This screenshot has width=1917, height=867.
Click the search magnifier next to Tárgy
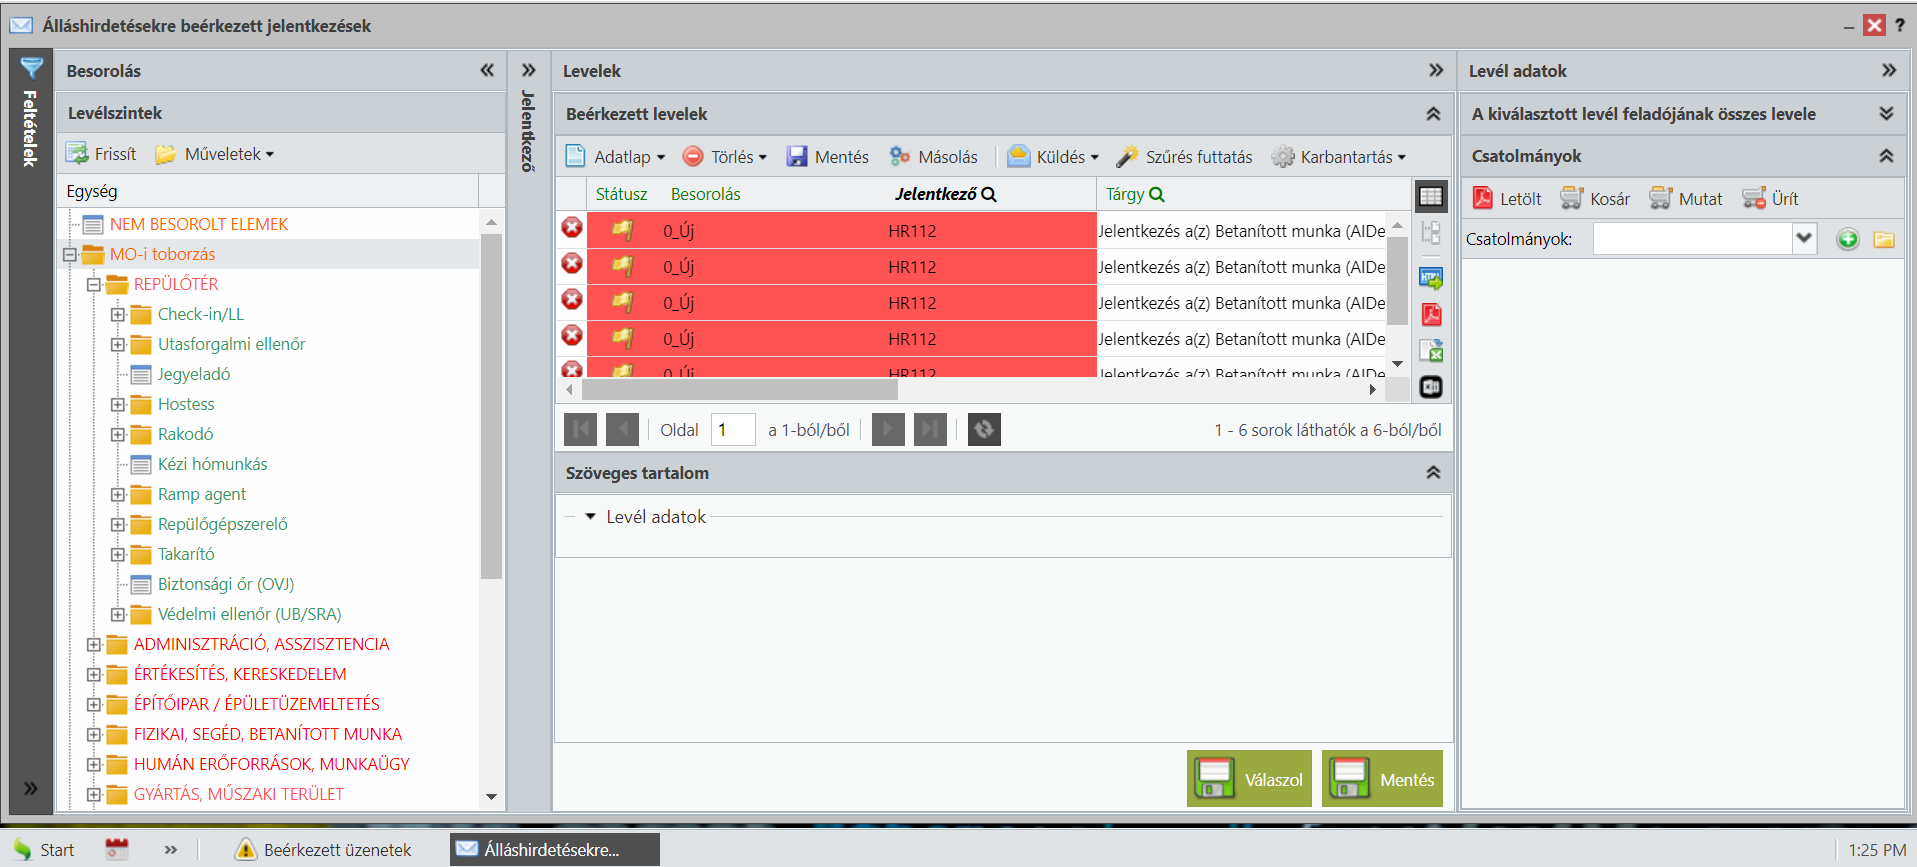(1157, 194)
